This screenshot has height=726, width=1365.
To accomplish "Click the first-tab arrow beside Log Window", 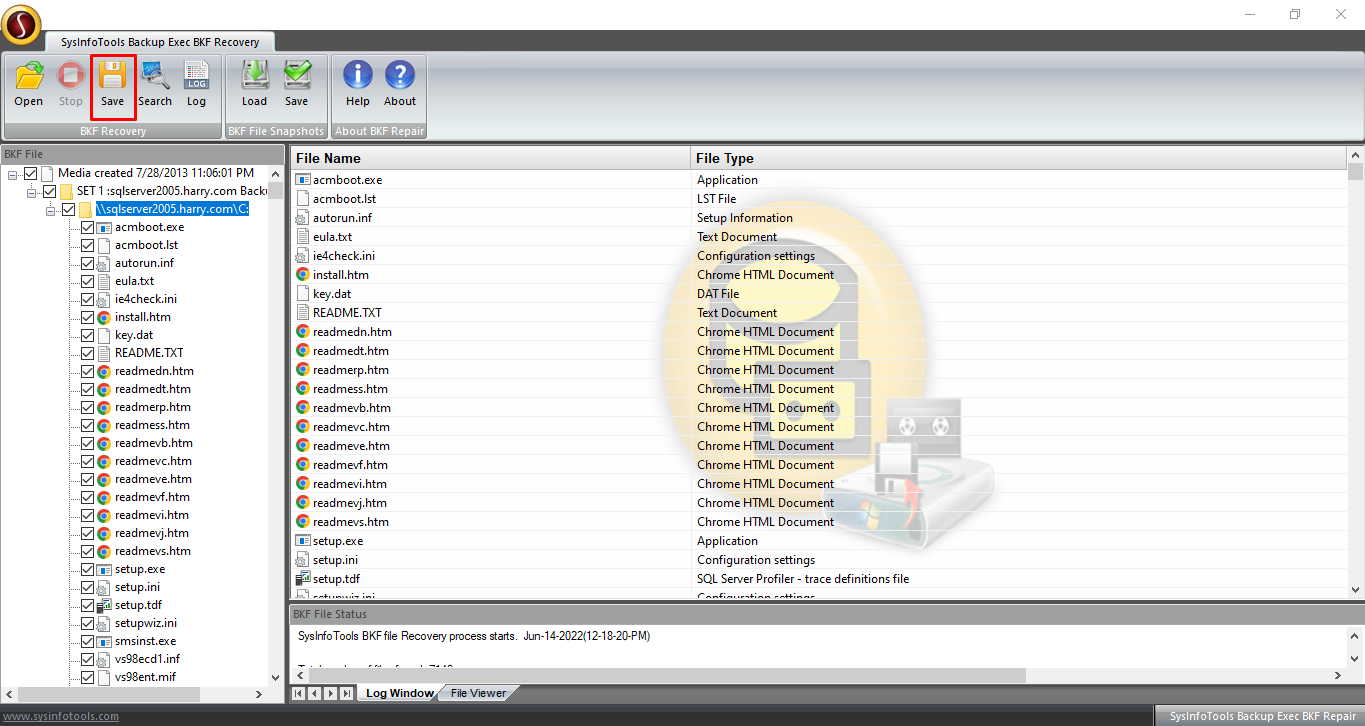I will tap(299, 693).
